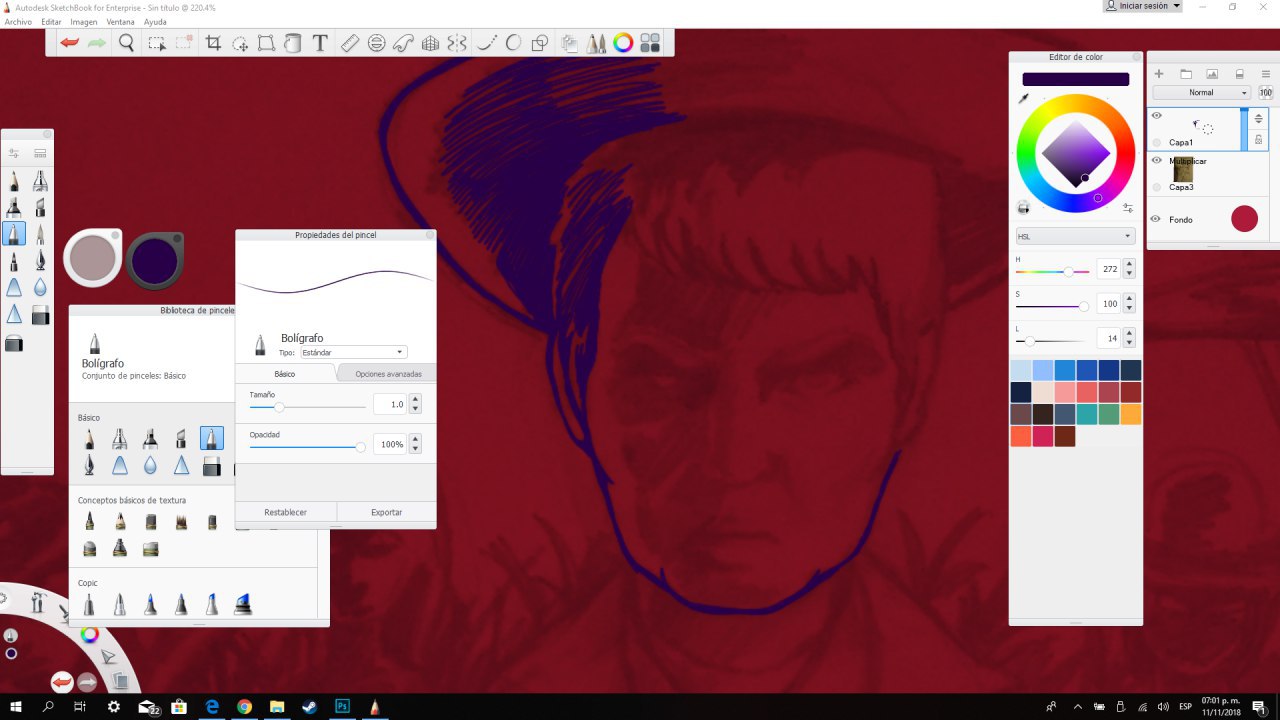Open the French Curve tool
Viewport: 1280px width, 720px height.
(x=403, y=43)
